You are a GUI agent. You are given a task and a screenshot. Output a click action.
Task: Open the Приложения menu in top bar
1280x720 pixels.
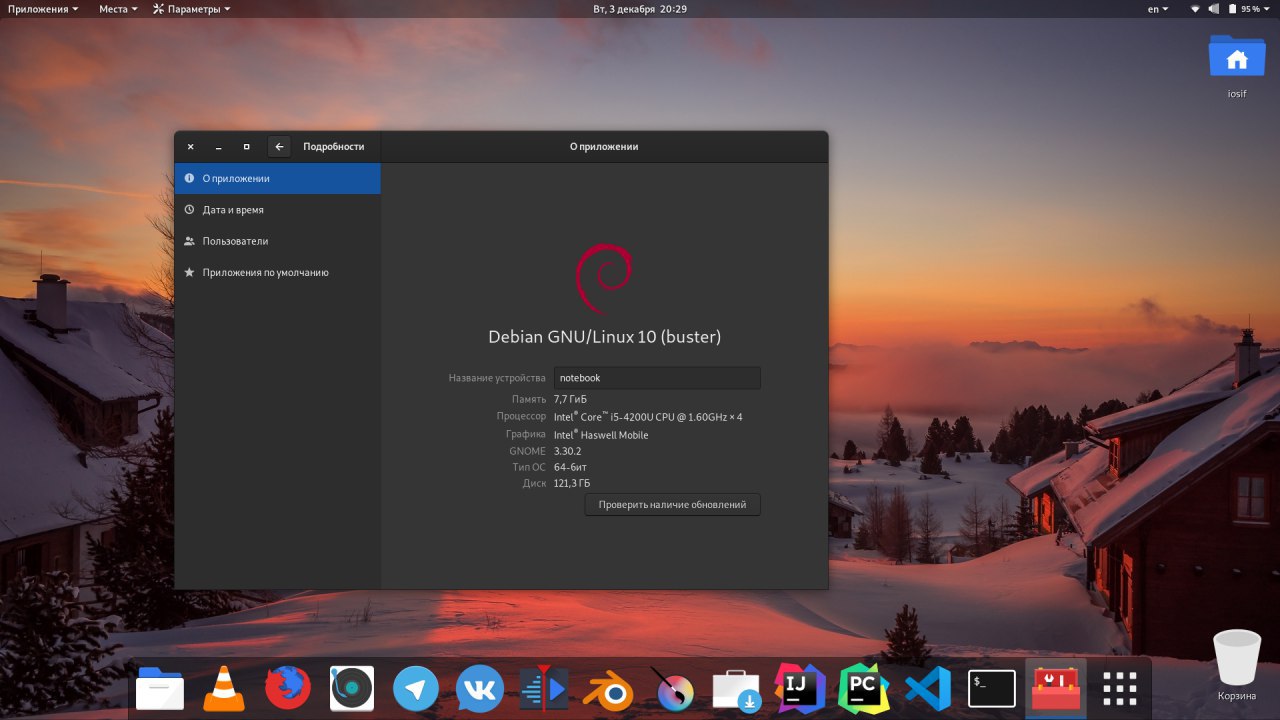click(44, 9)
